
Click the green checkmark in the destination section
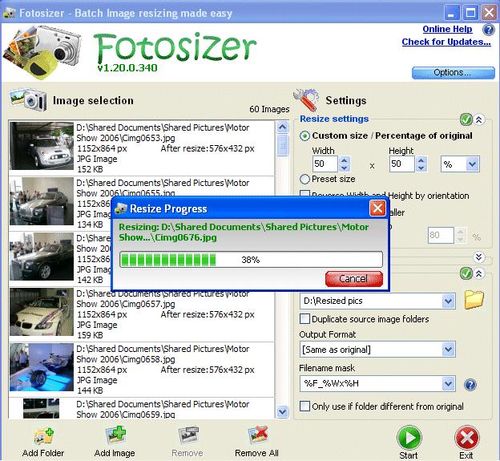click(466, 273)
